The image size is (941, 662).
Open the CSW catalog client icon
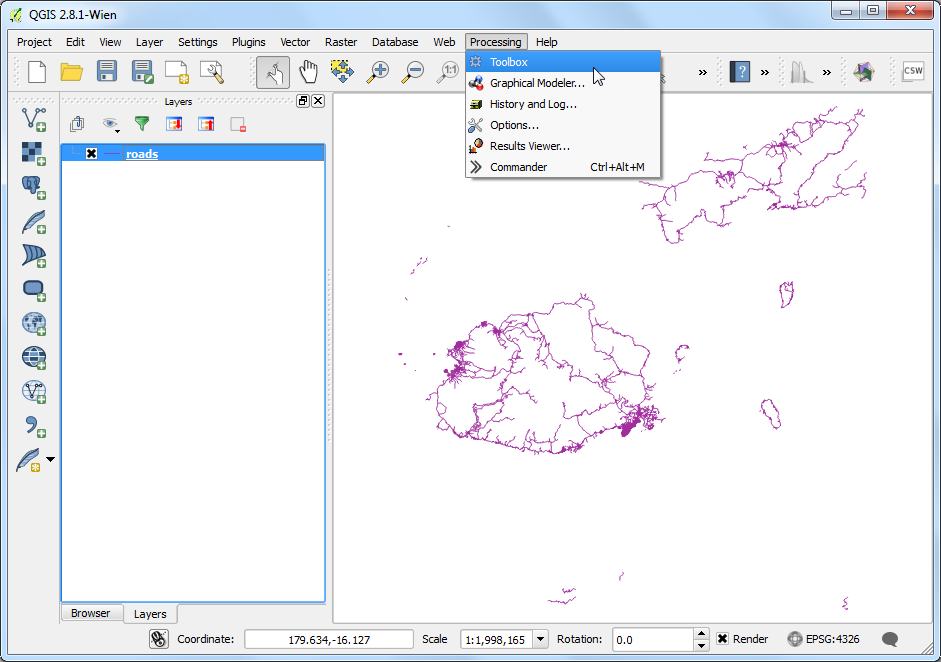(x=912, y=72)
